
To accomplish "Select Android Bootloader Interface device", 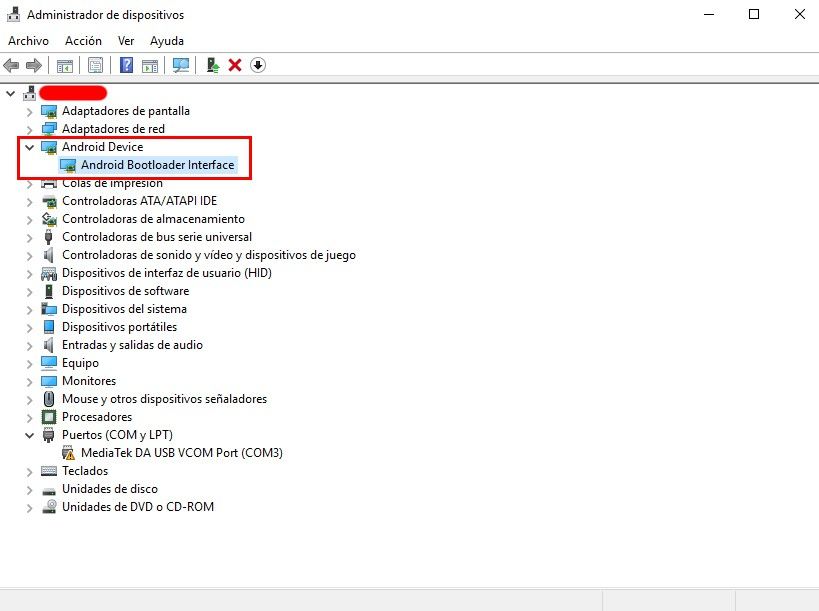I will (x=157, y=165).
